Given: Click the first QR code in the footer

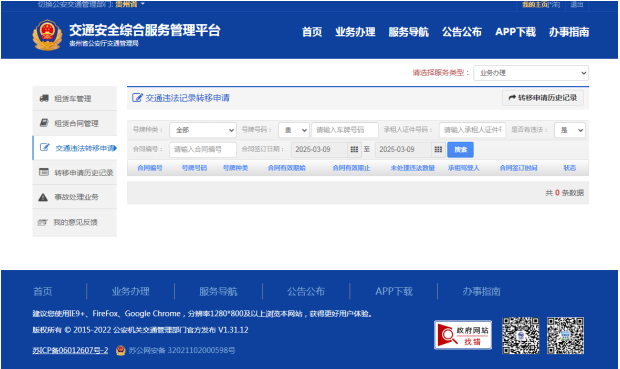Looking at the screenshot, I should (x=521, y=335).
